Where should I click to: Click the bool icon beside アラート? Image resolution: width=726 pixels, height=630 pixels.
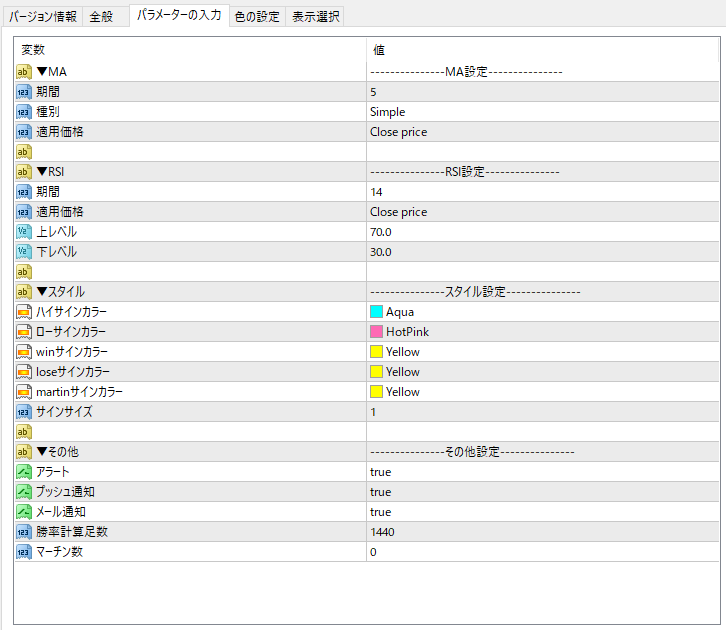tap(24, 472)
